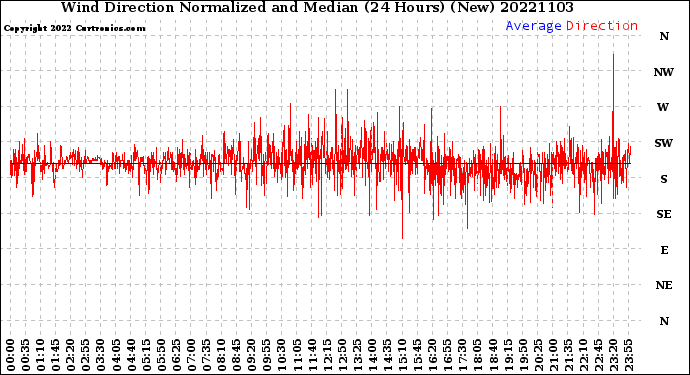This screenshot has height=375, width=690.
Task: Click the SE axis label
Action: pyautogui.click(x=664, y=214)
